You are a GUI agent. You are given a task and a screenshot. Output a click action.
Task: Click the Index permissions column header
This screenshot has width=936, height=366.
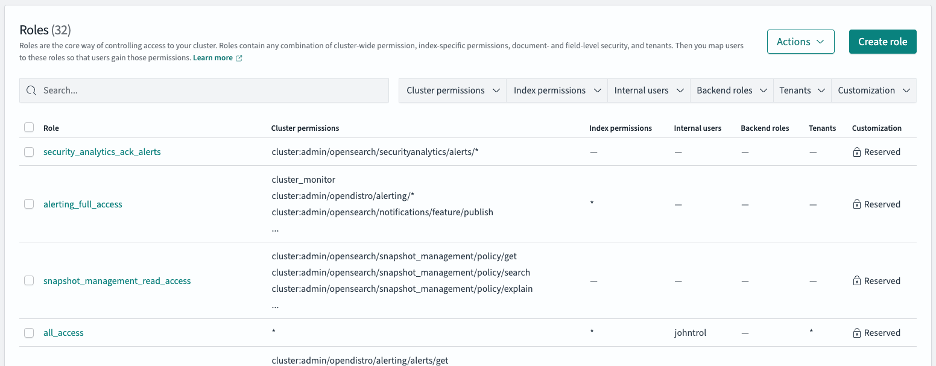coord(620,128)
